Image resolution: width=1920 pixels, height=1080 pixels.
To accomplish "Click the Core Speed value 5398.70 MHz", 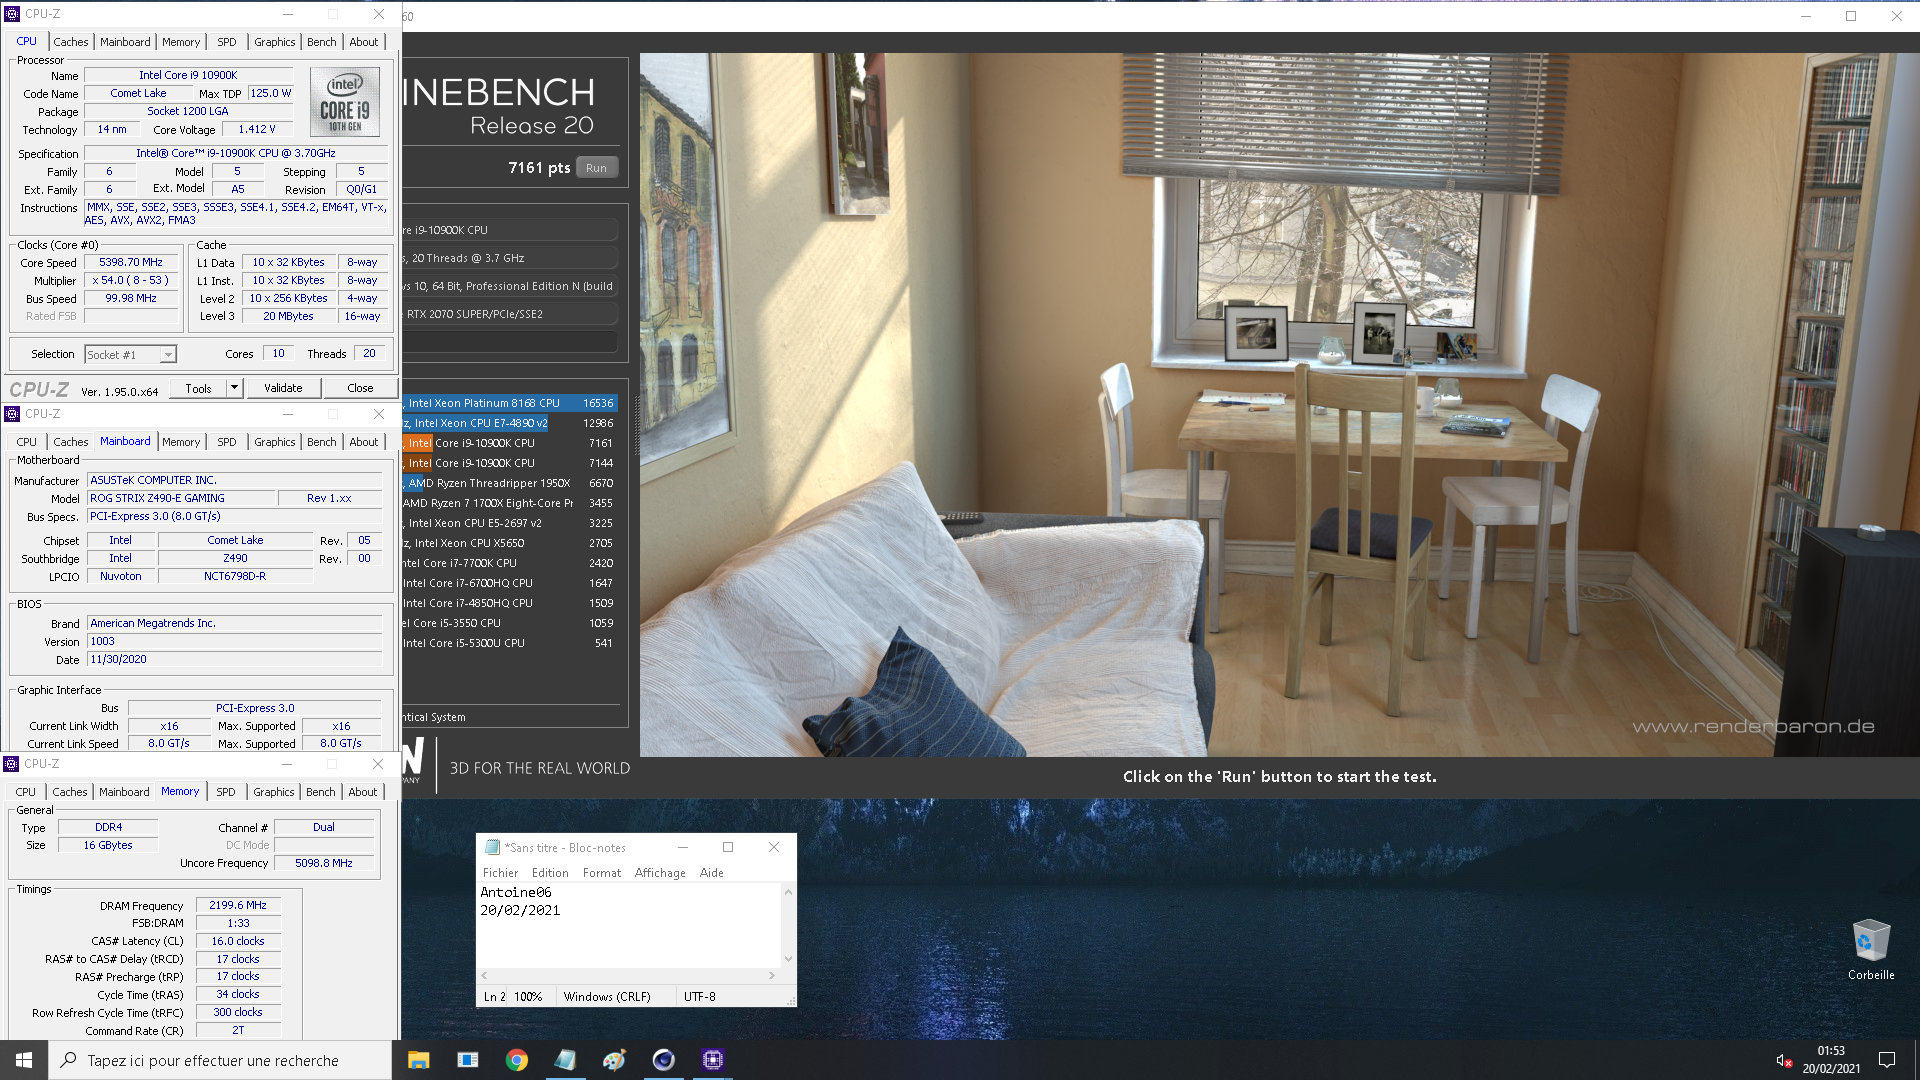I will 131,262.
